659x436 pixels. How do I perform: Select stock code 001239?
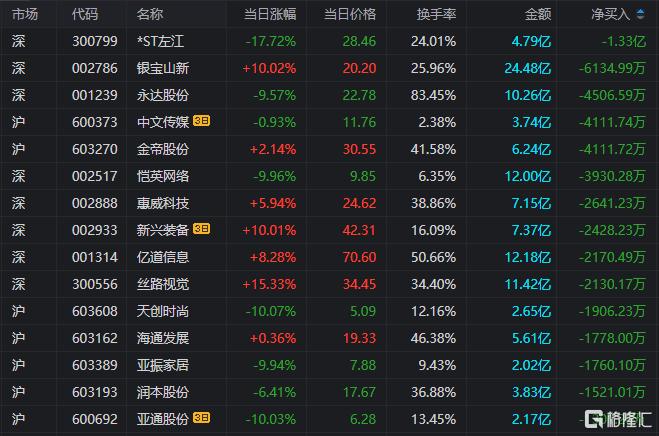click(95, 95)
